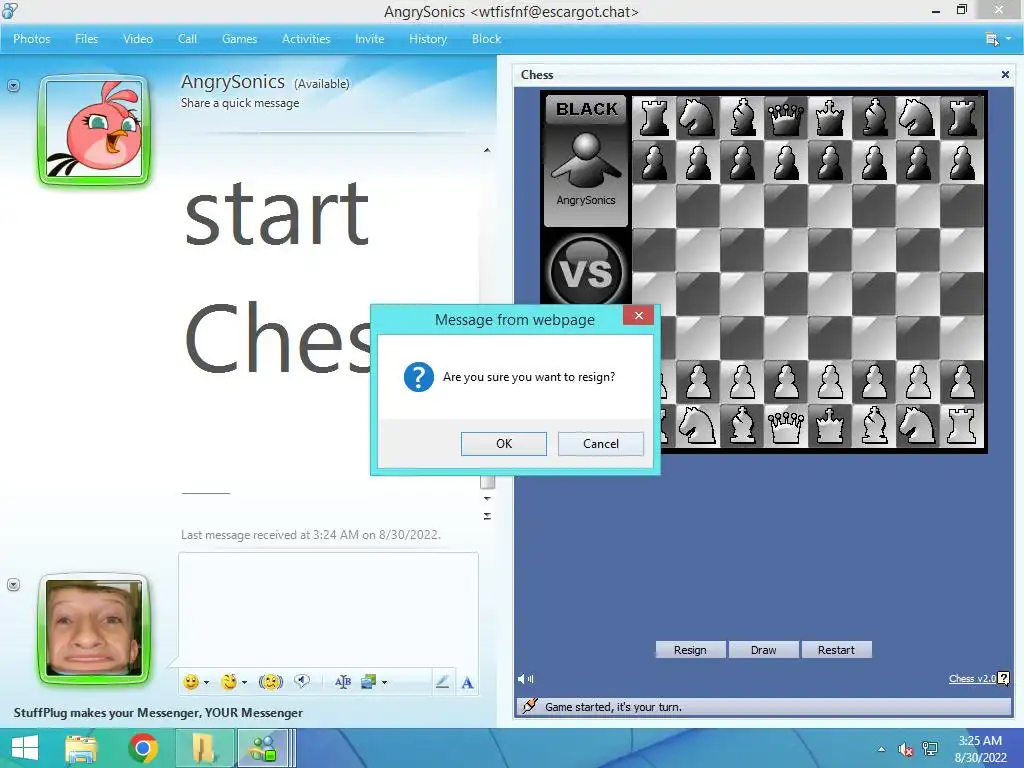This screenshot has width=1024, height=768.
Task: Close the Message from webpage dialog
Action: [639, 315]
